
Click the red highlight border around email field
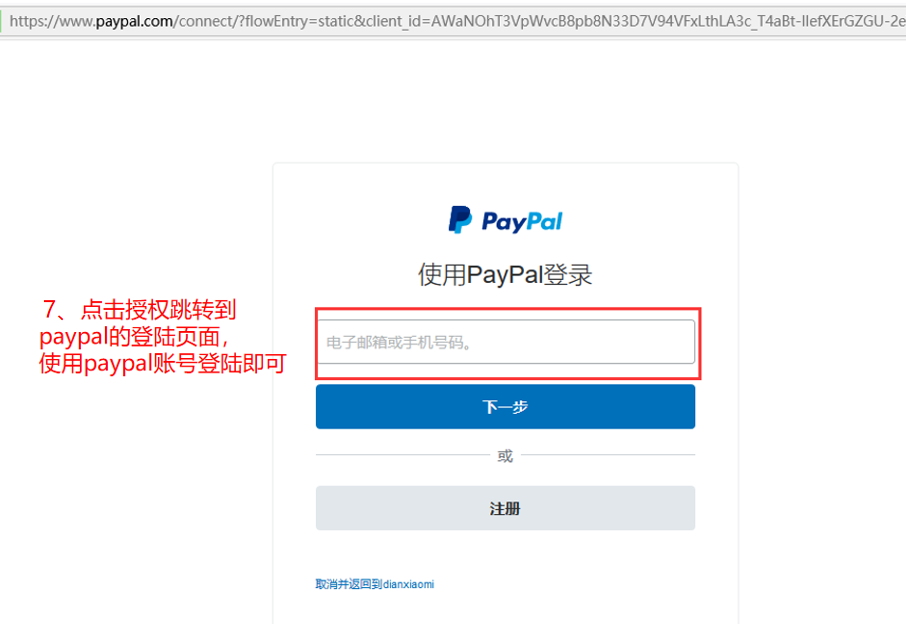(x=508, y=309)
